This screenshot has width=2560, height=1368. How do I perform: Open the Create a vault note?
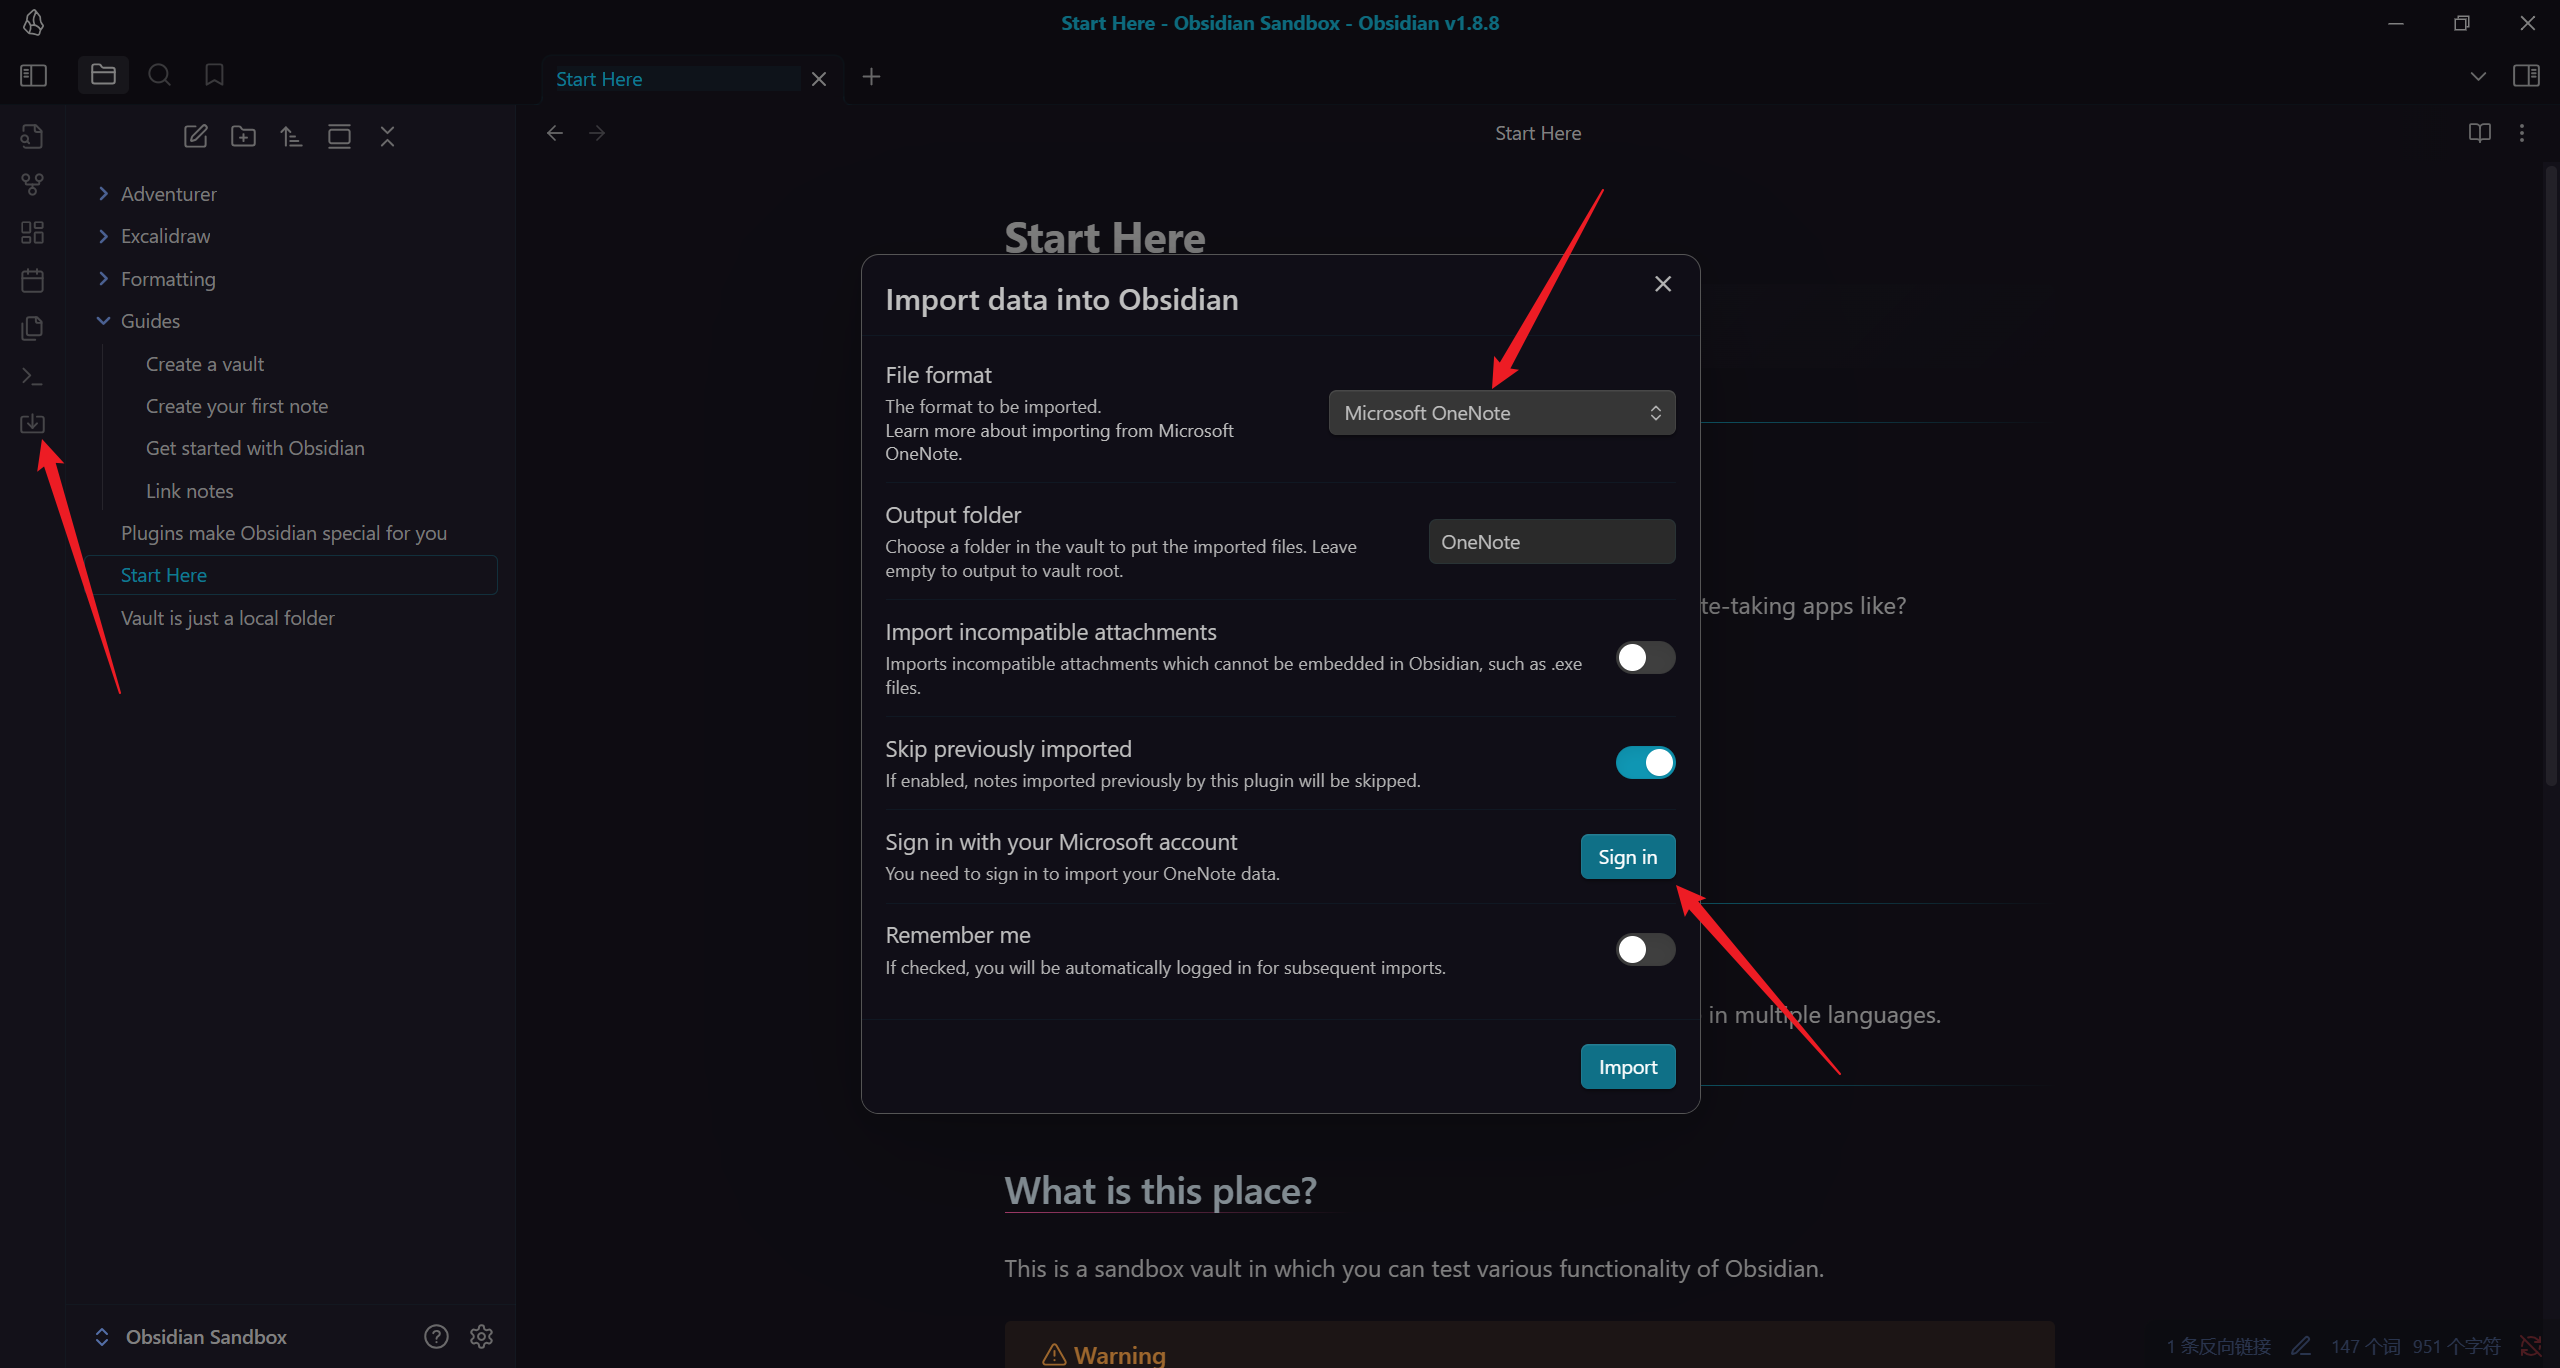(x=205, y=364)
